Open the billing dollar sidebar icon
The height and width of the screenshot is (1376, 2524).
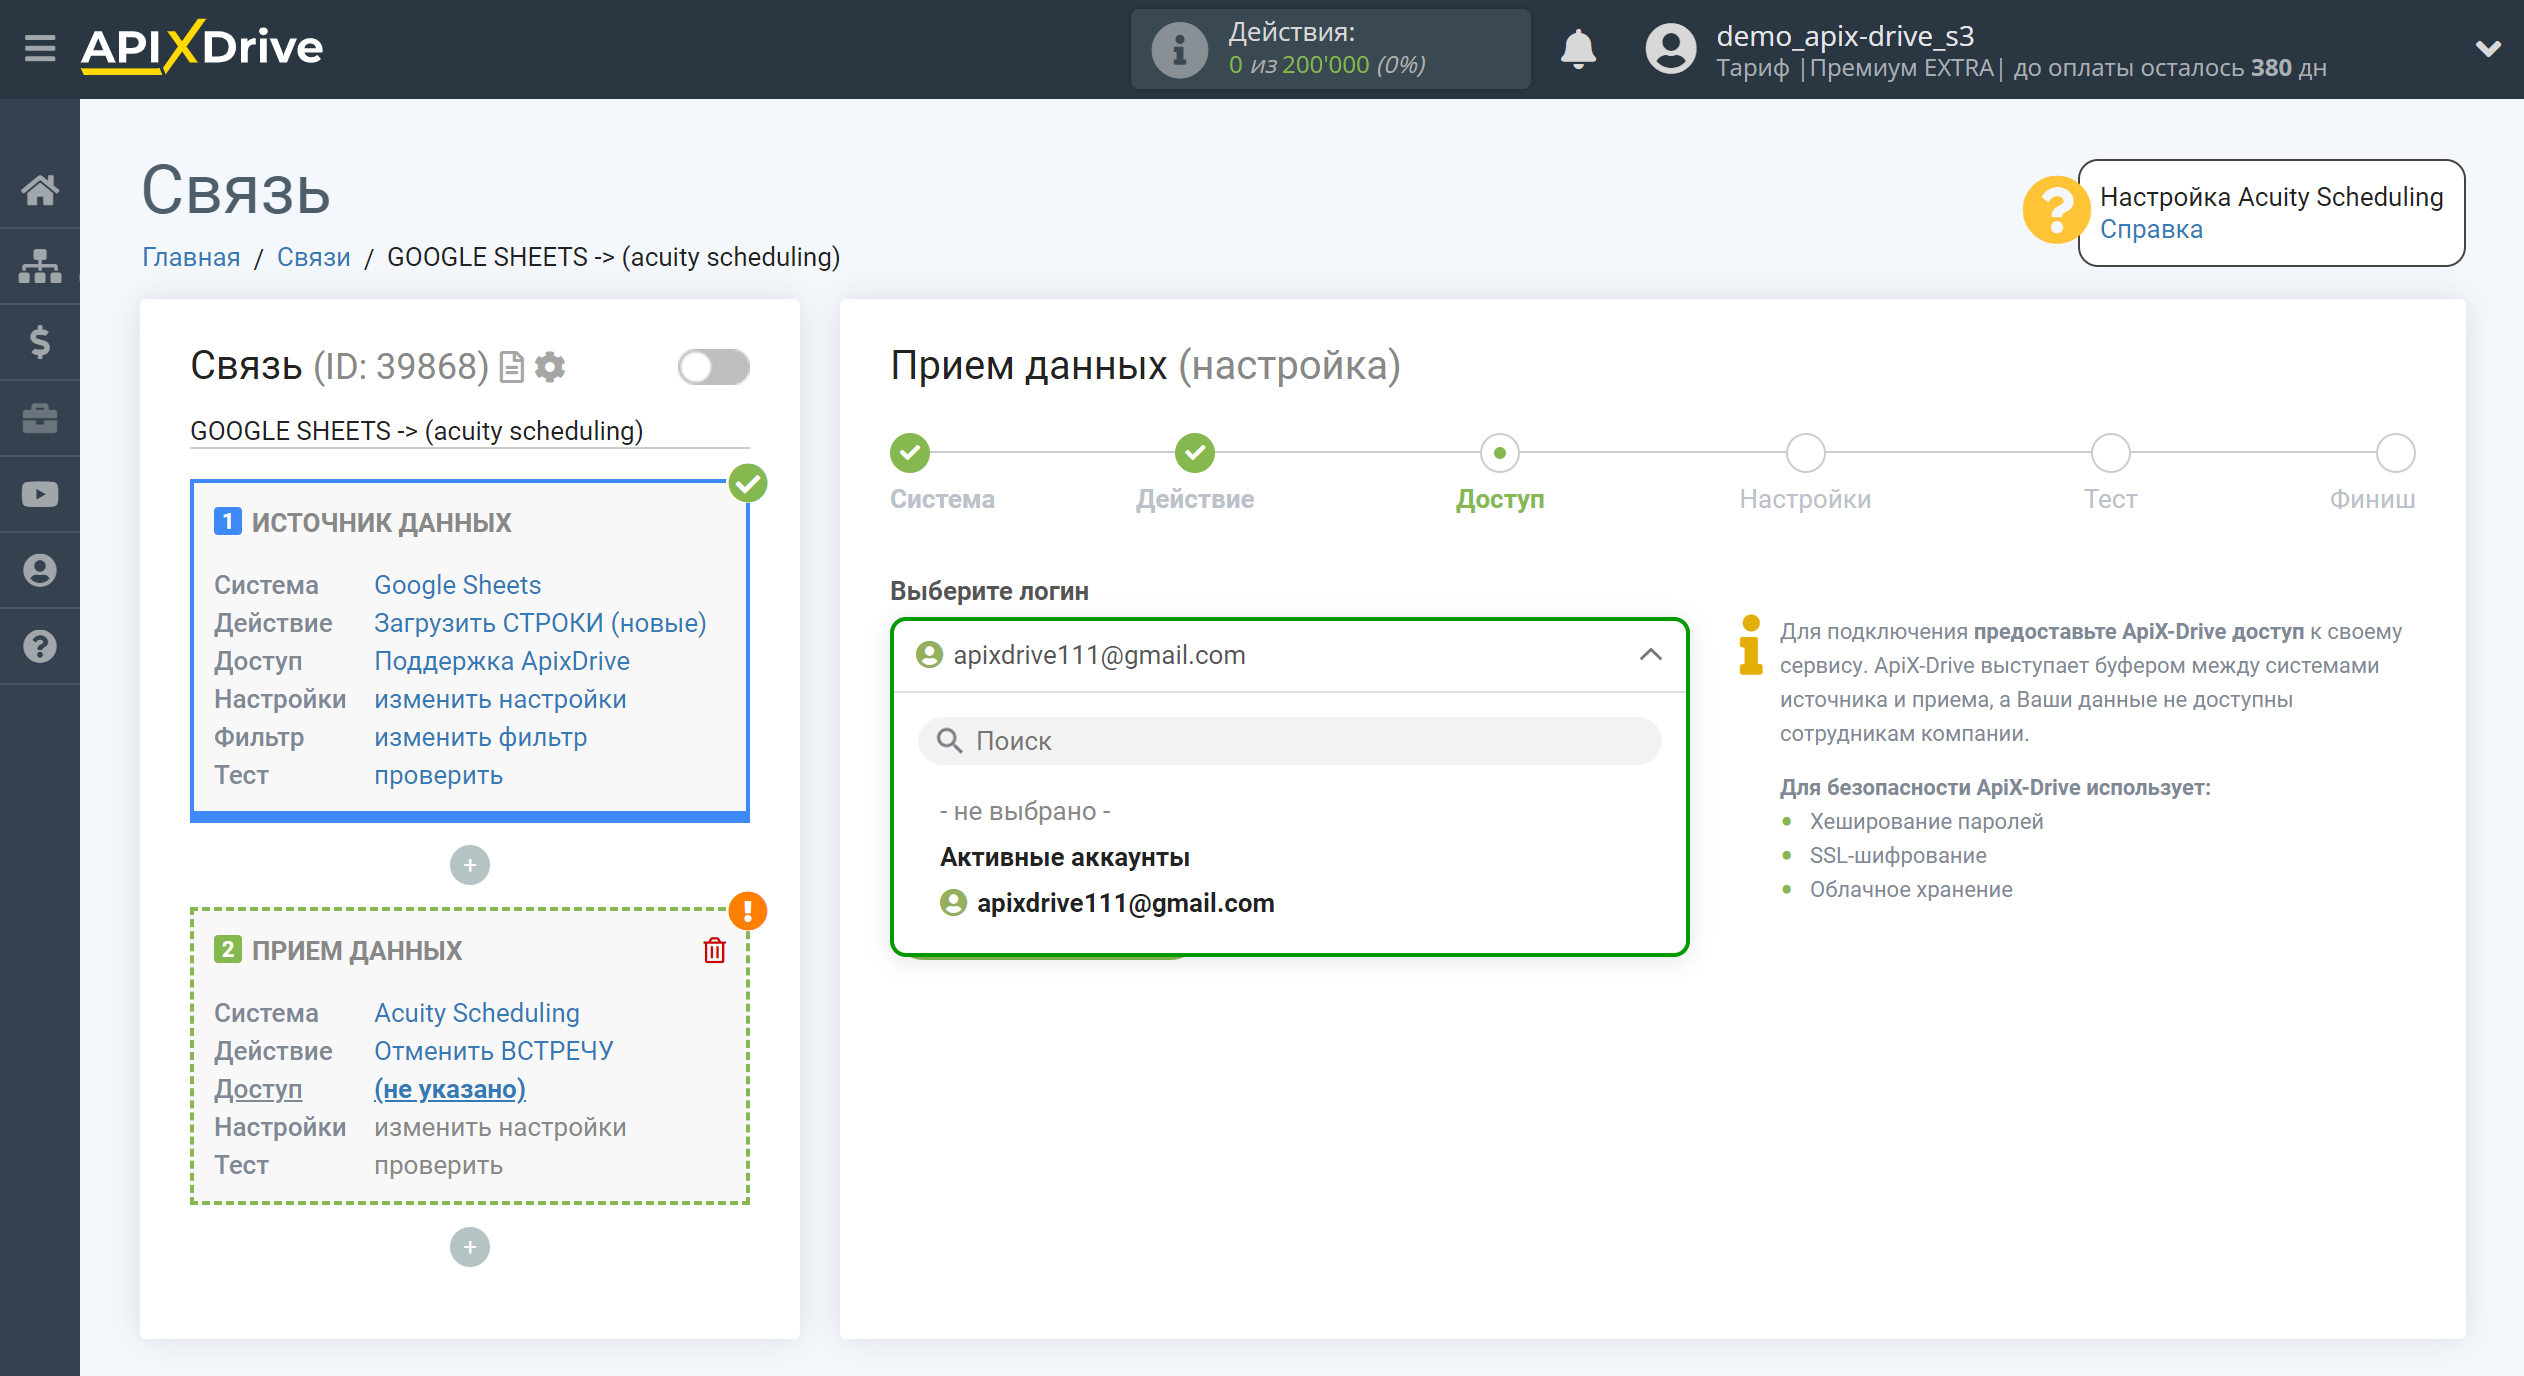40,341
